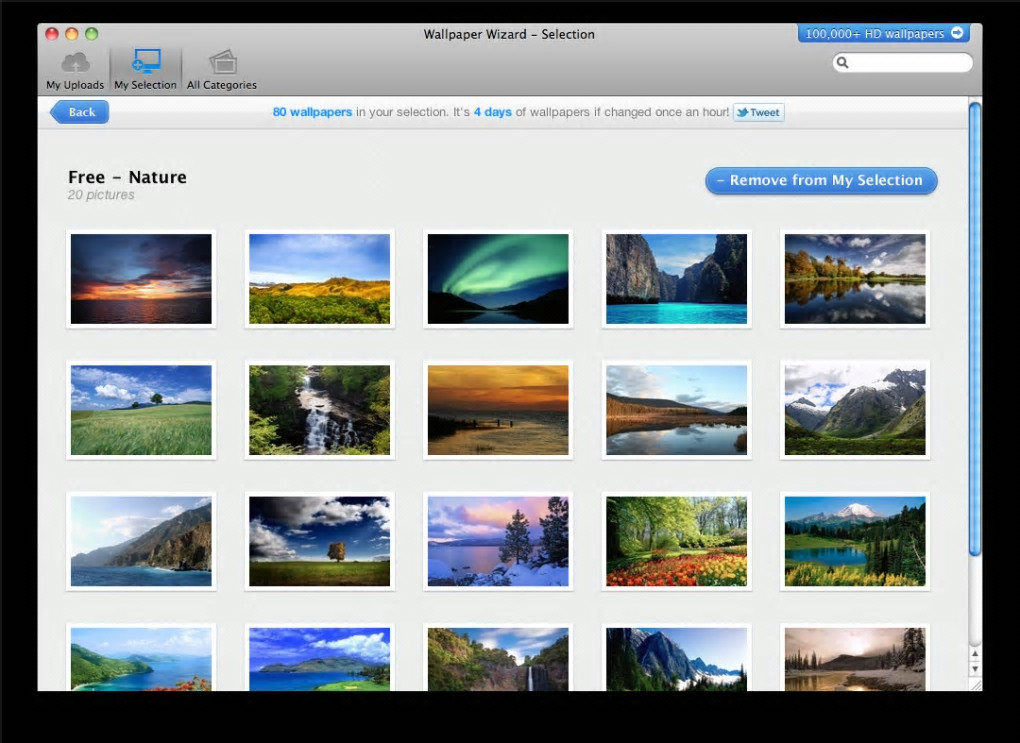Select the orange sunset pier thumbnail
The height and width of the screenshot is (743, 1020).
coord(498,410)
